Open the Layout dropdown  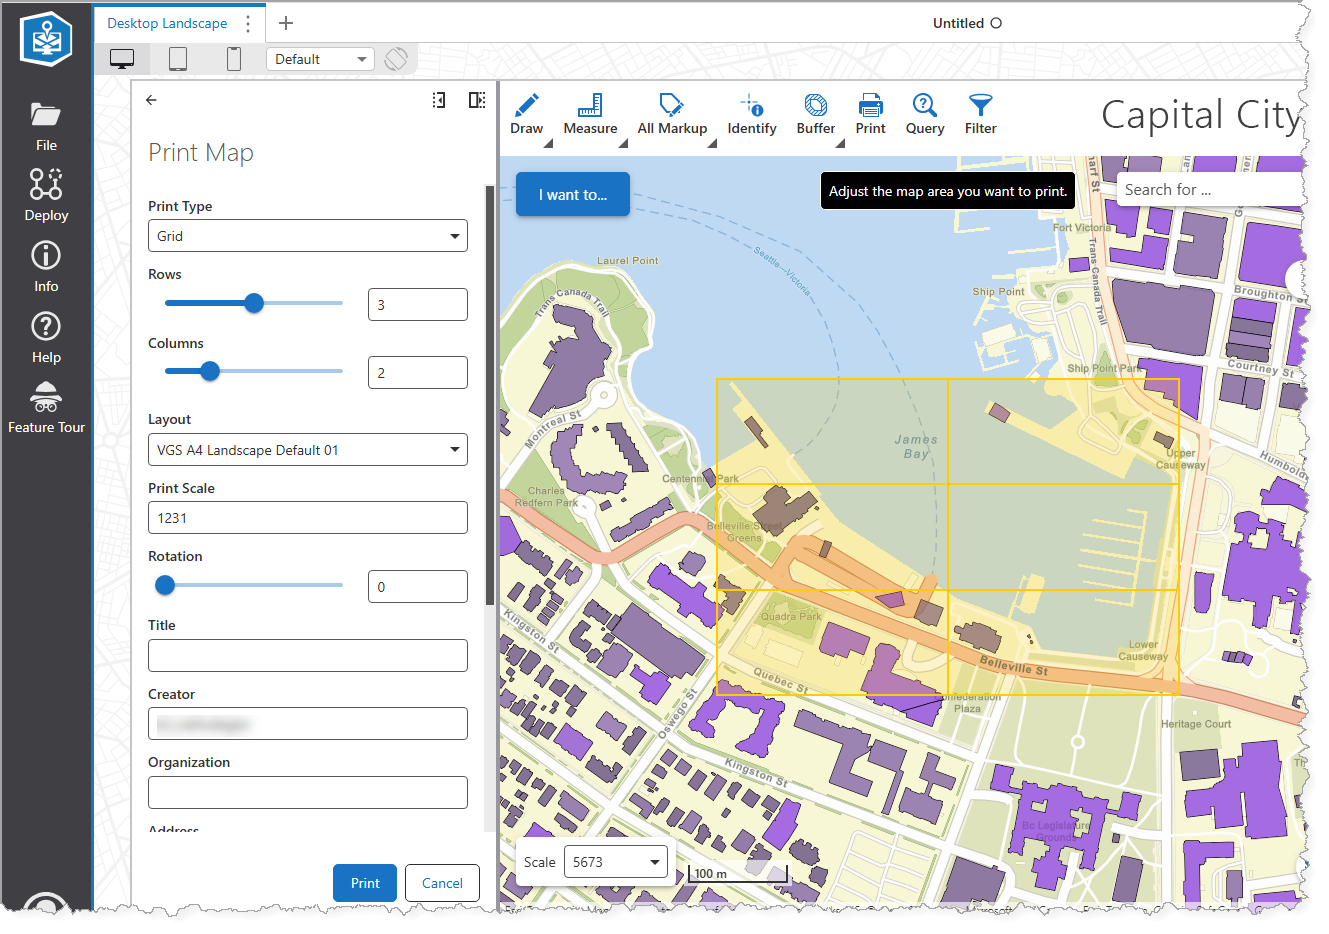pyautogui.click(x=308, y=450)
